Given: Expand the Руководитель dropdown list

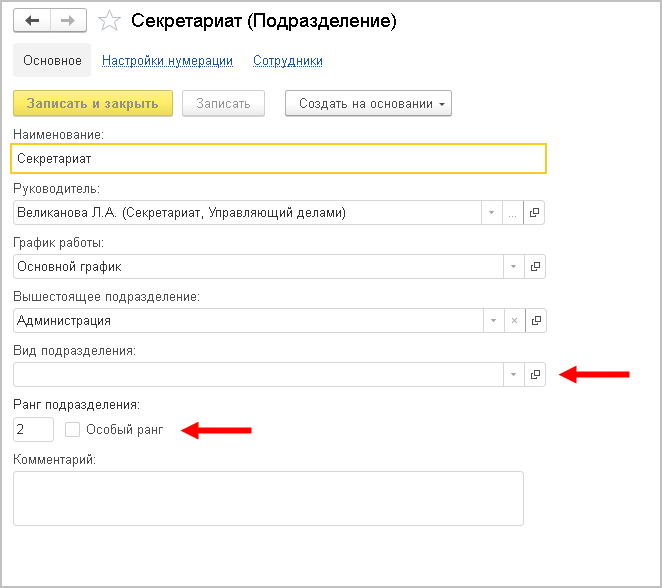Looking at the screenshot, I should pos(491,213).
